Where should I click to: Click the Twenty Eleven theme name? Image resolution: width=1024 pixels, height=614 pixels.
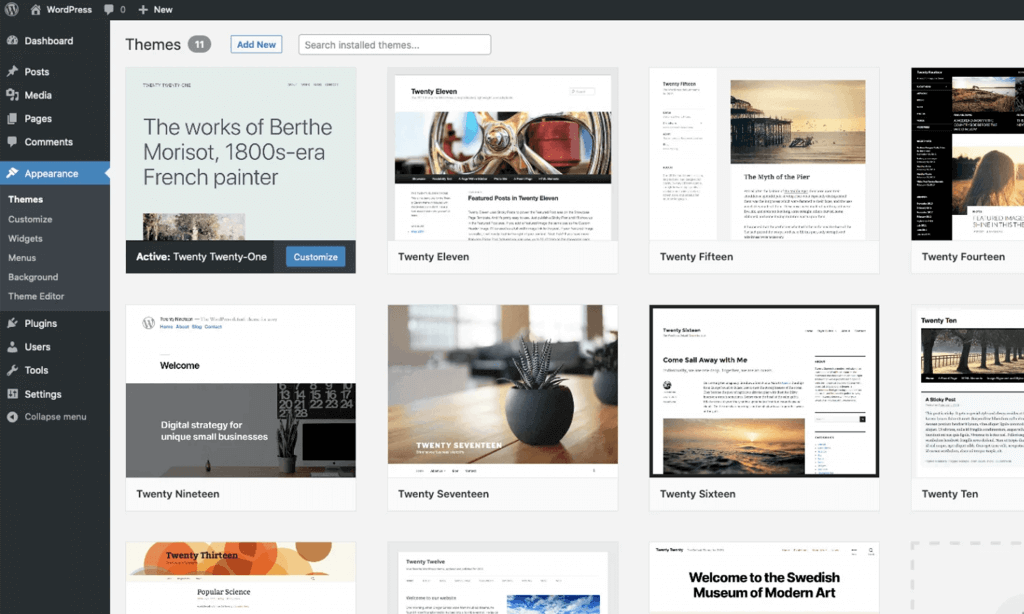coord(434,257)
